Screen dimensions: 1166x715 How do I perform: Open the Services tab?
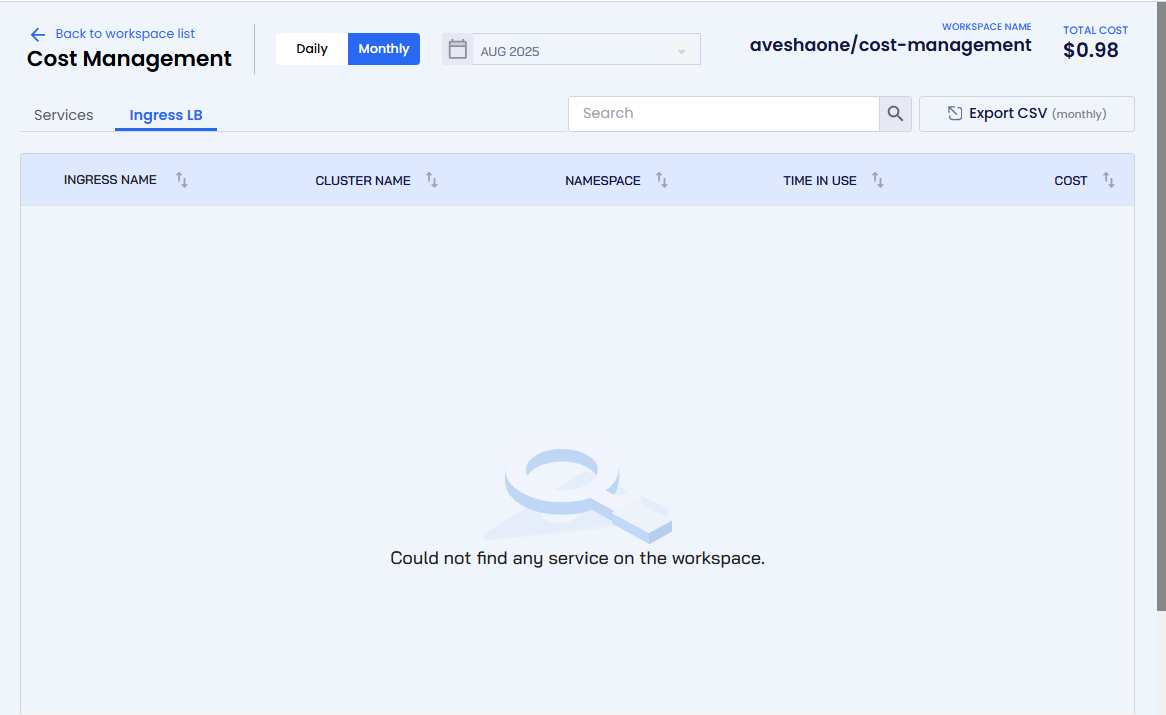(x=64, y=115)
